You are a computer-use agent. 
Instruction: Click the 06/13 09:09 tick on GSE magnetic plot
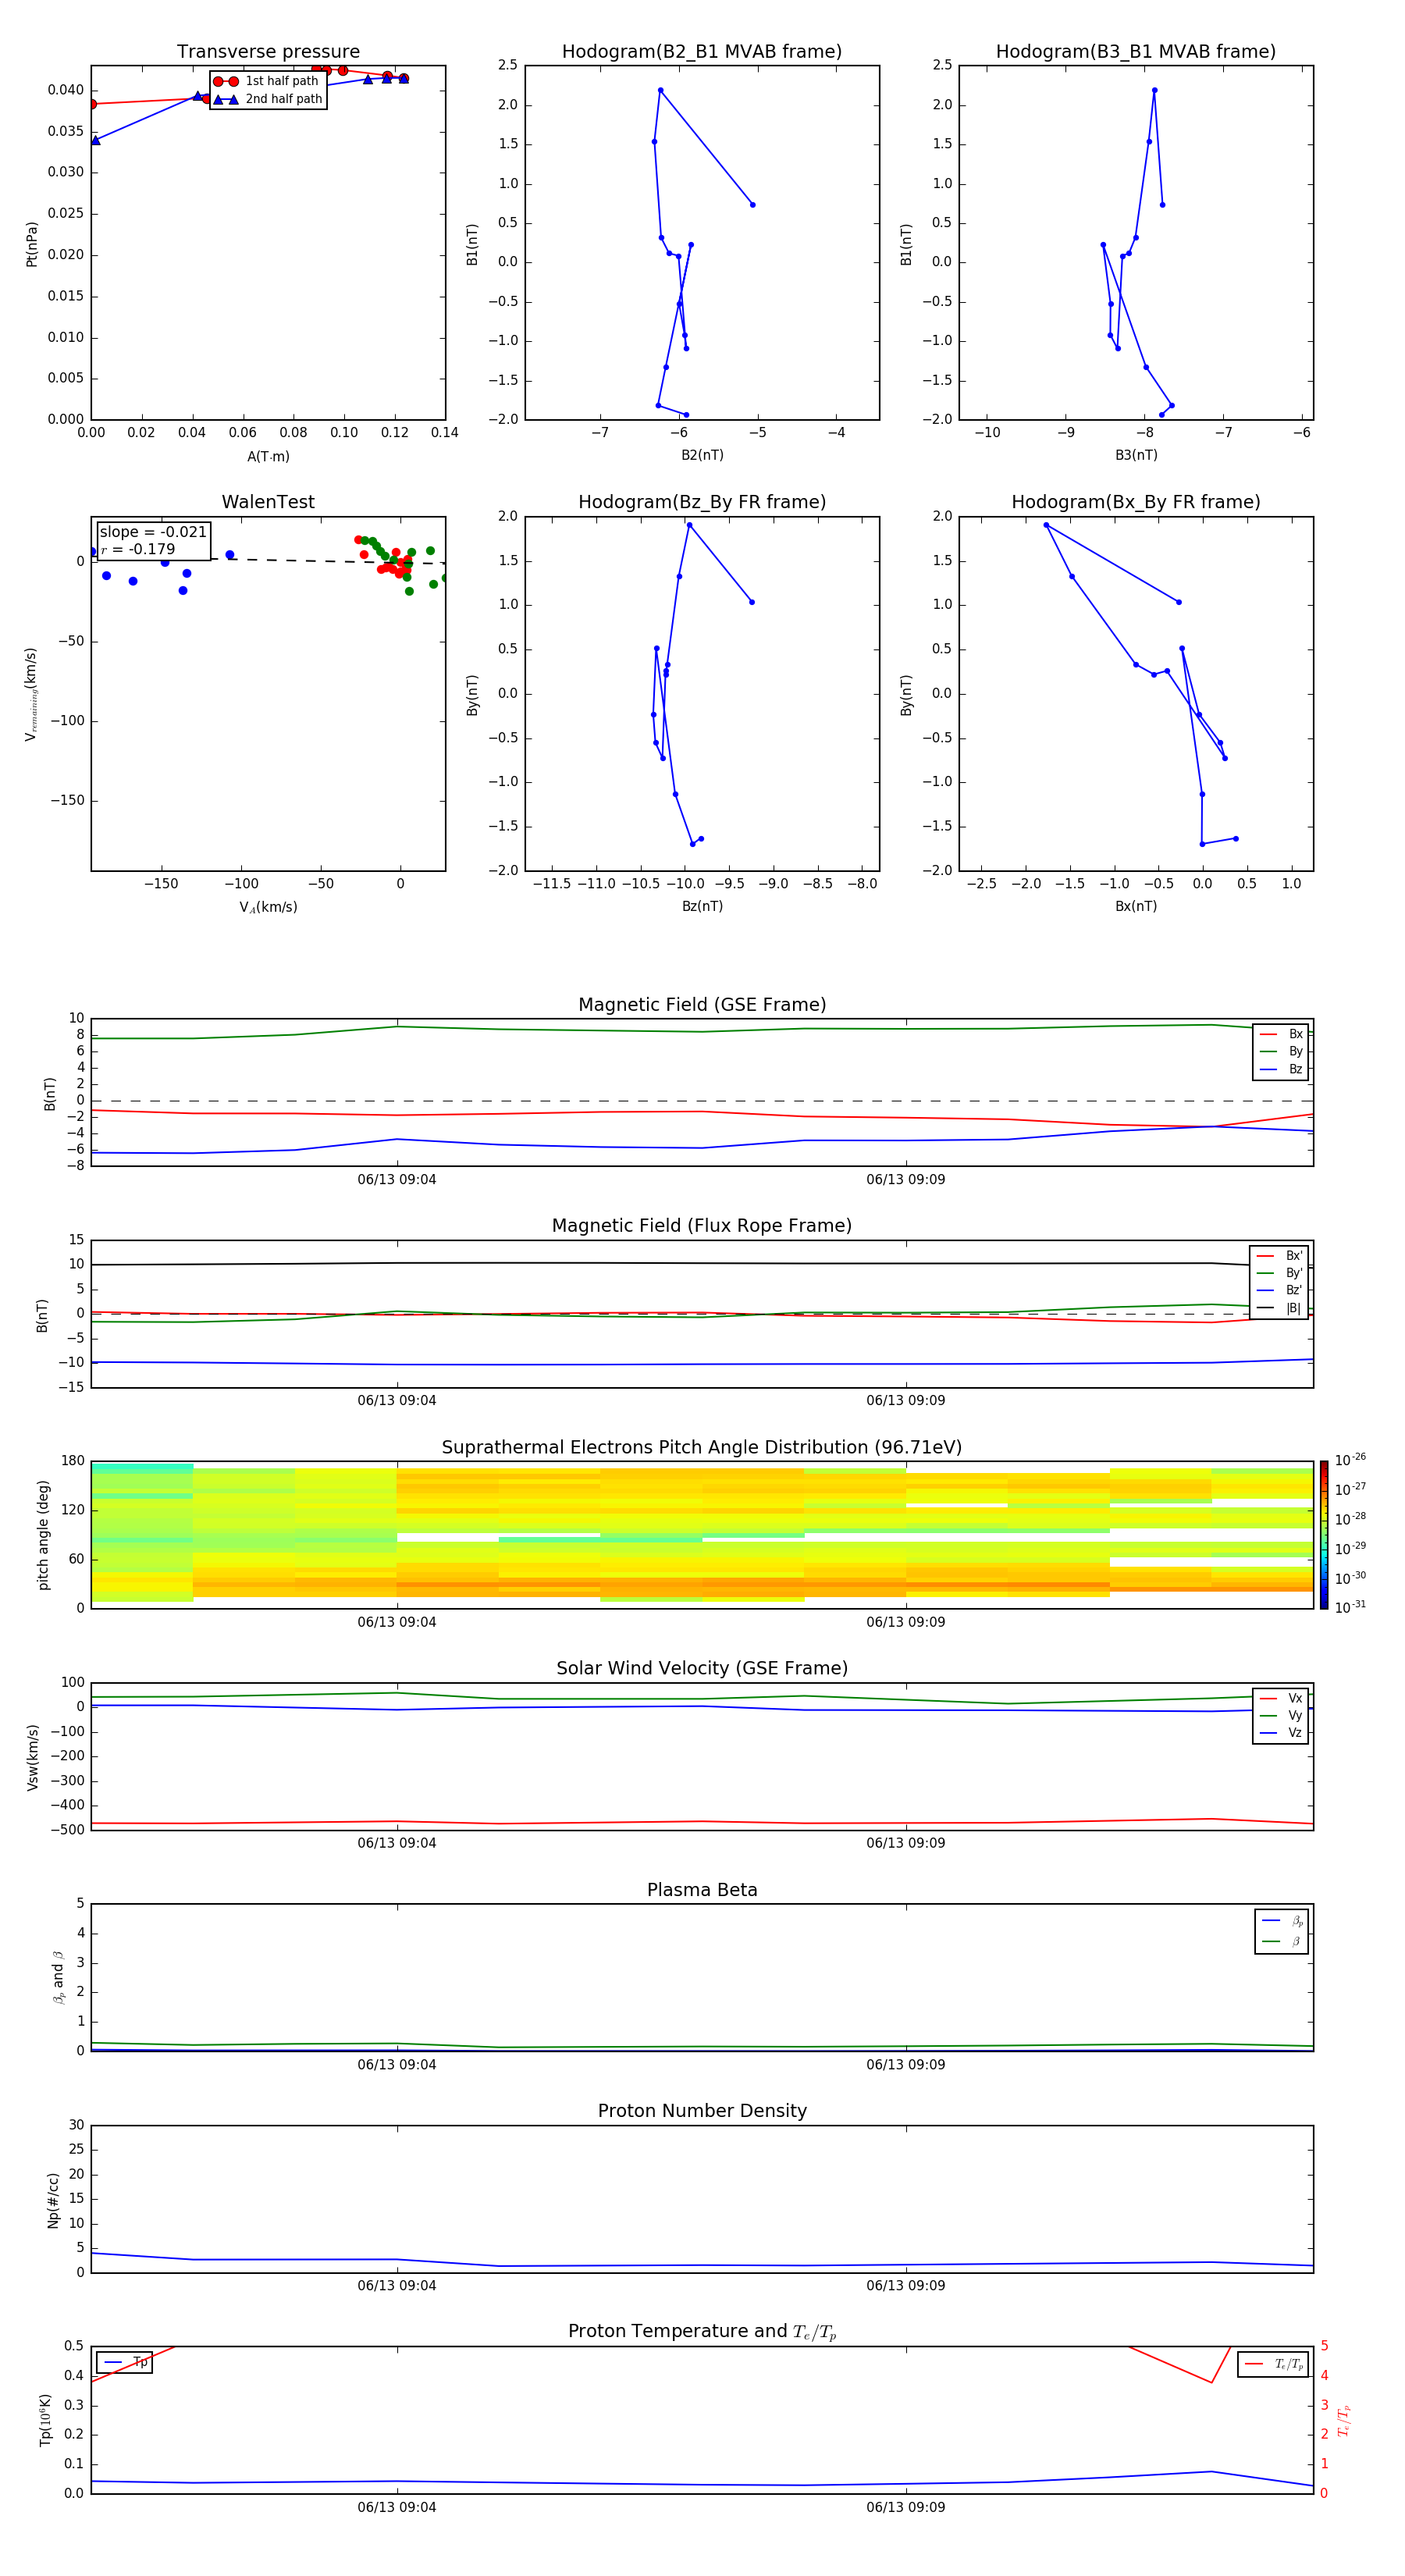click(x=906, y=1180)
